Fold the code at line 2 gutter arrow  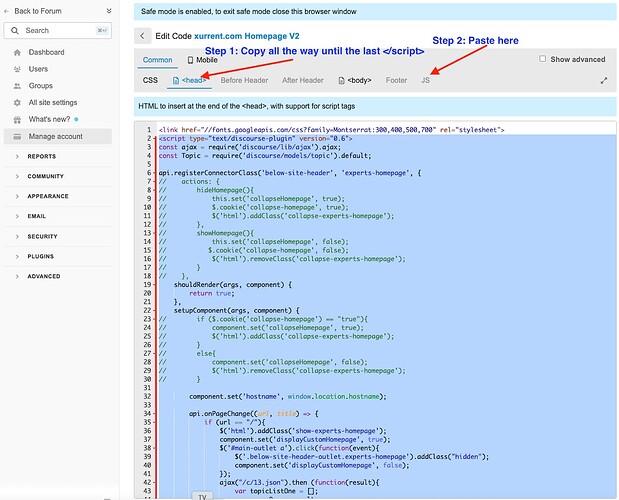click(154, 139)
